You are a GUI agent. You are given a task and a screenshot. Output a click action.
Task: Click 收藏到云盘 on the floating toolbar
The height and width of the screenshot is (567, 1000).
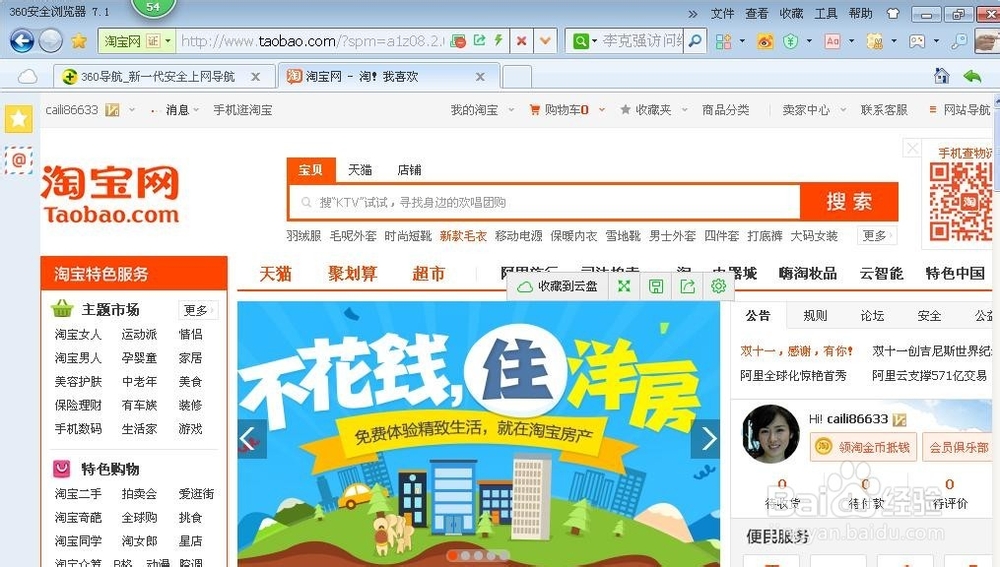[x=557, y=286]
